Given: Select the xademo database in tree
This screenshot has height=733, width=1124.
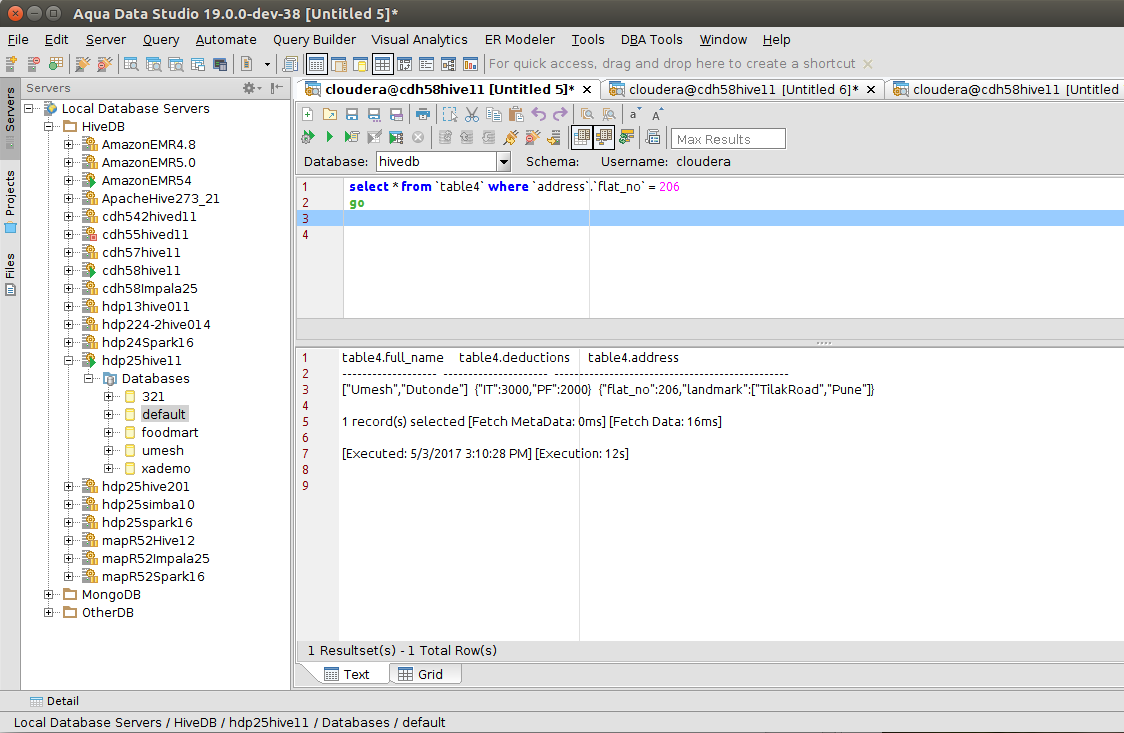Looking at the screenshot, I should pyautogui.click(x=166, y=469).
